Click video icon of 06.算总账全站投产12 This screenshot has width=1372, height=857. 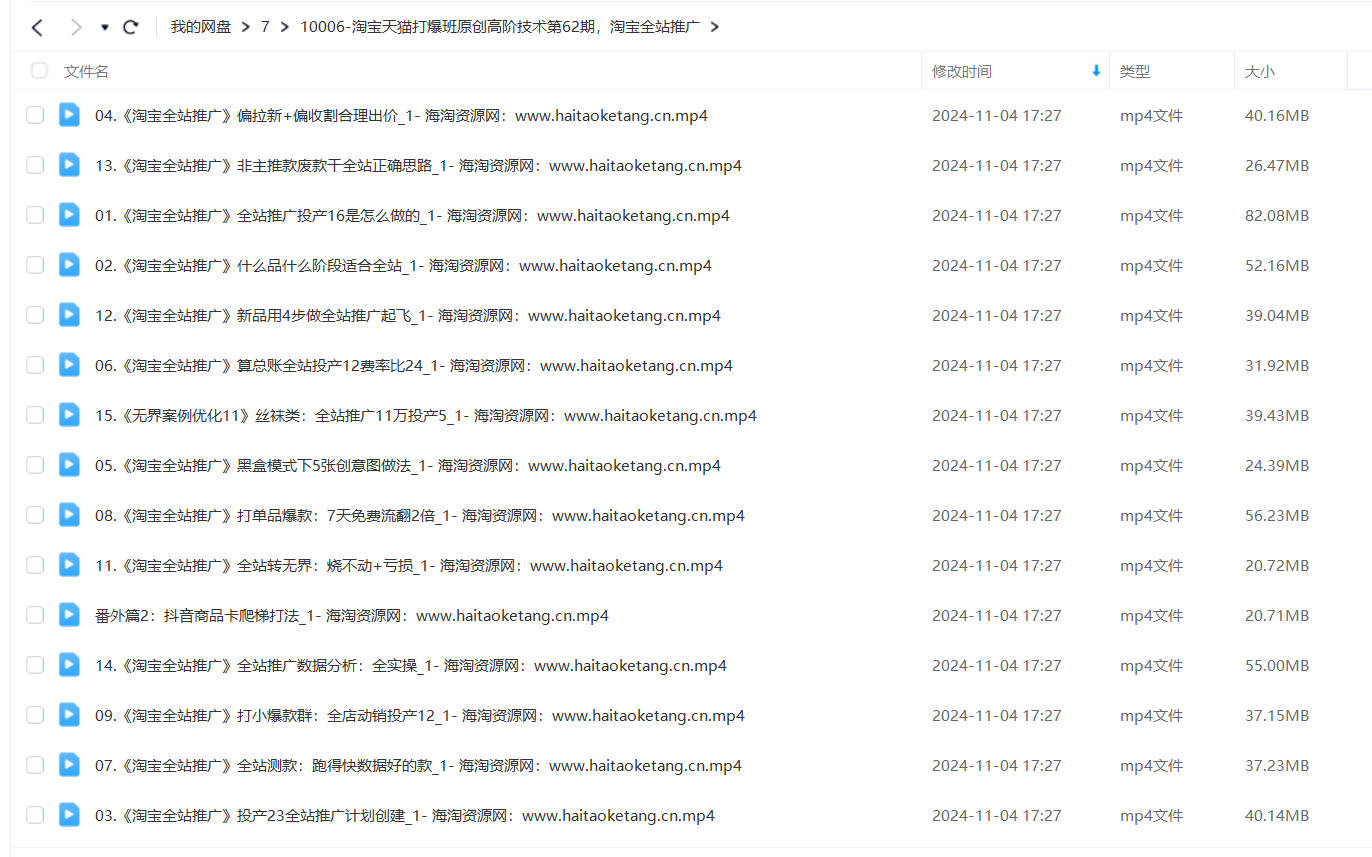[69, 365]
